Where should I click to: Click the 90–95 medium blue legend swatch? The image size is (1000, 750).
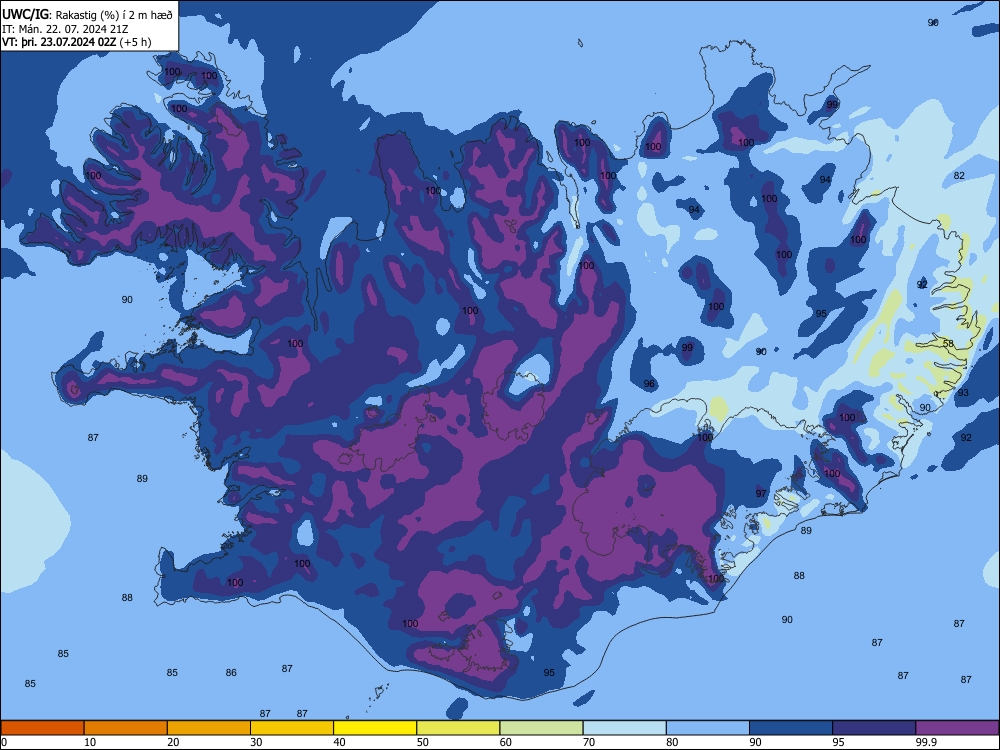point(791,728)
